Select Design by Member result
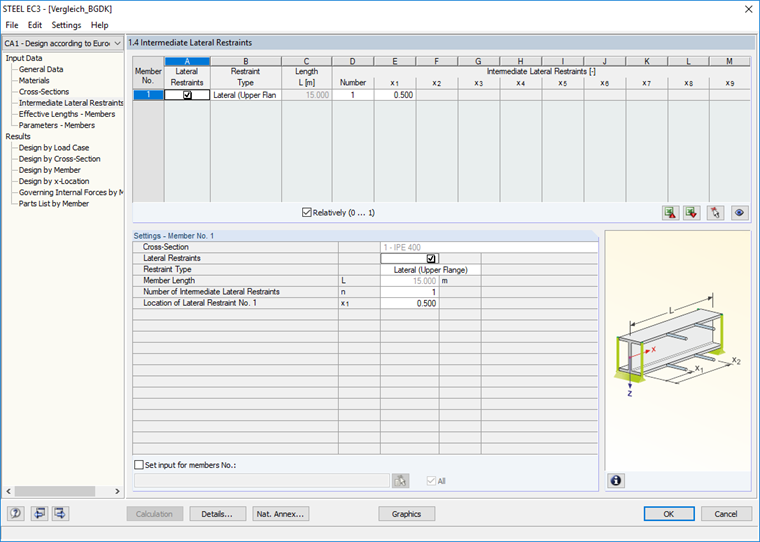This screenshot has height=542, width=760. point(49,170)
